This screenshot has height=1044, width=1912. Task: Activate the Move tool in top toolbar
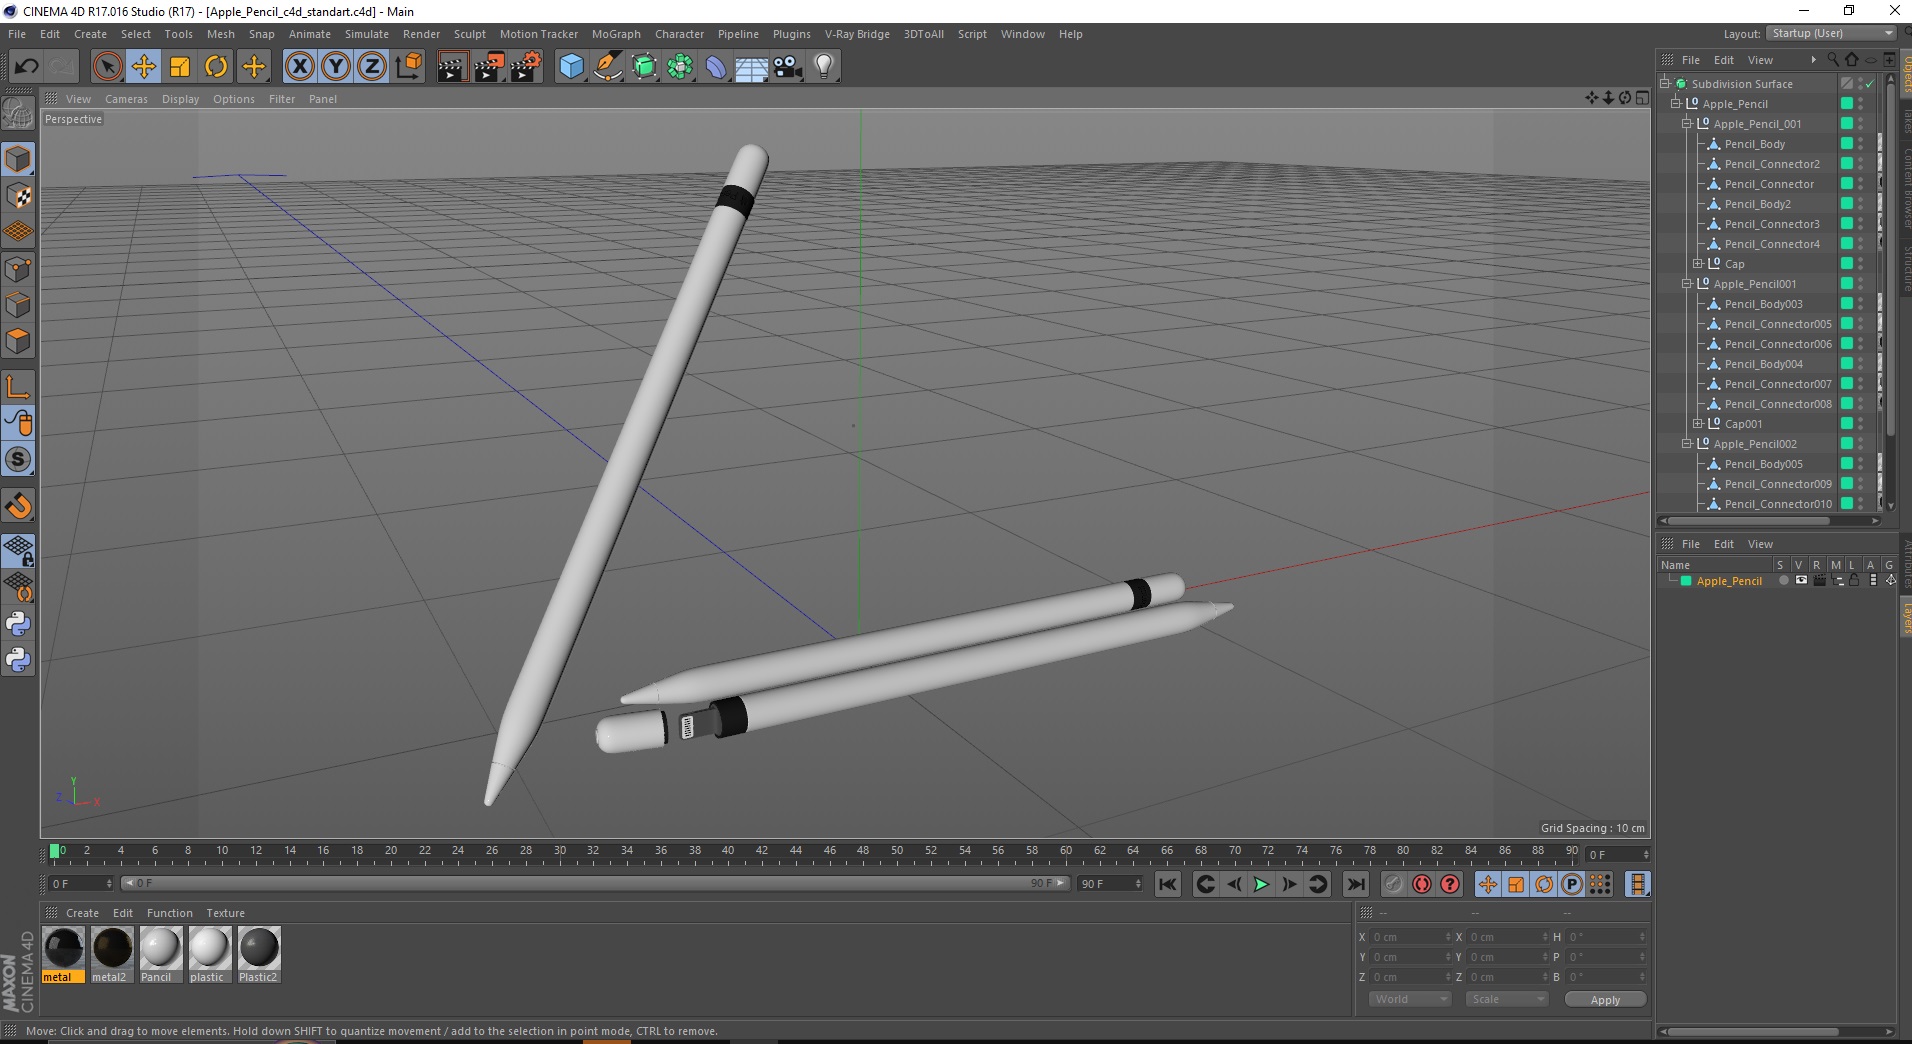[x=143, y=67]
